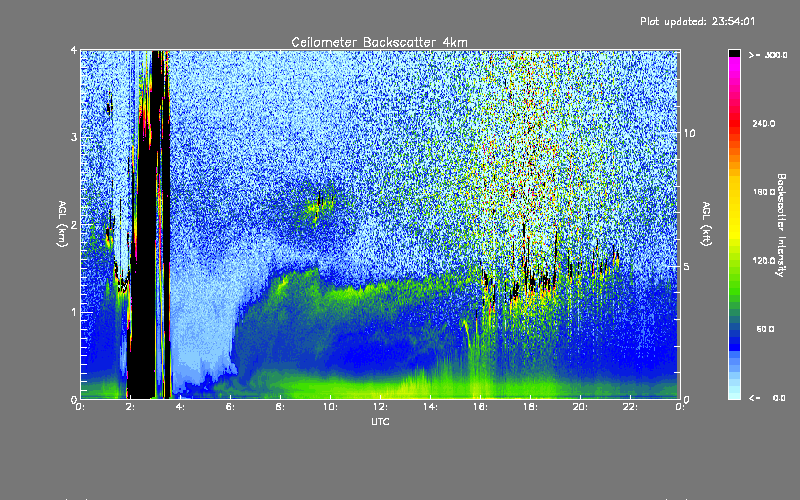The width and height of the screenshot is (800, 500).
Task: Click the '60.0' colorbar value
Action: (765, 329)
